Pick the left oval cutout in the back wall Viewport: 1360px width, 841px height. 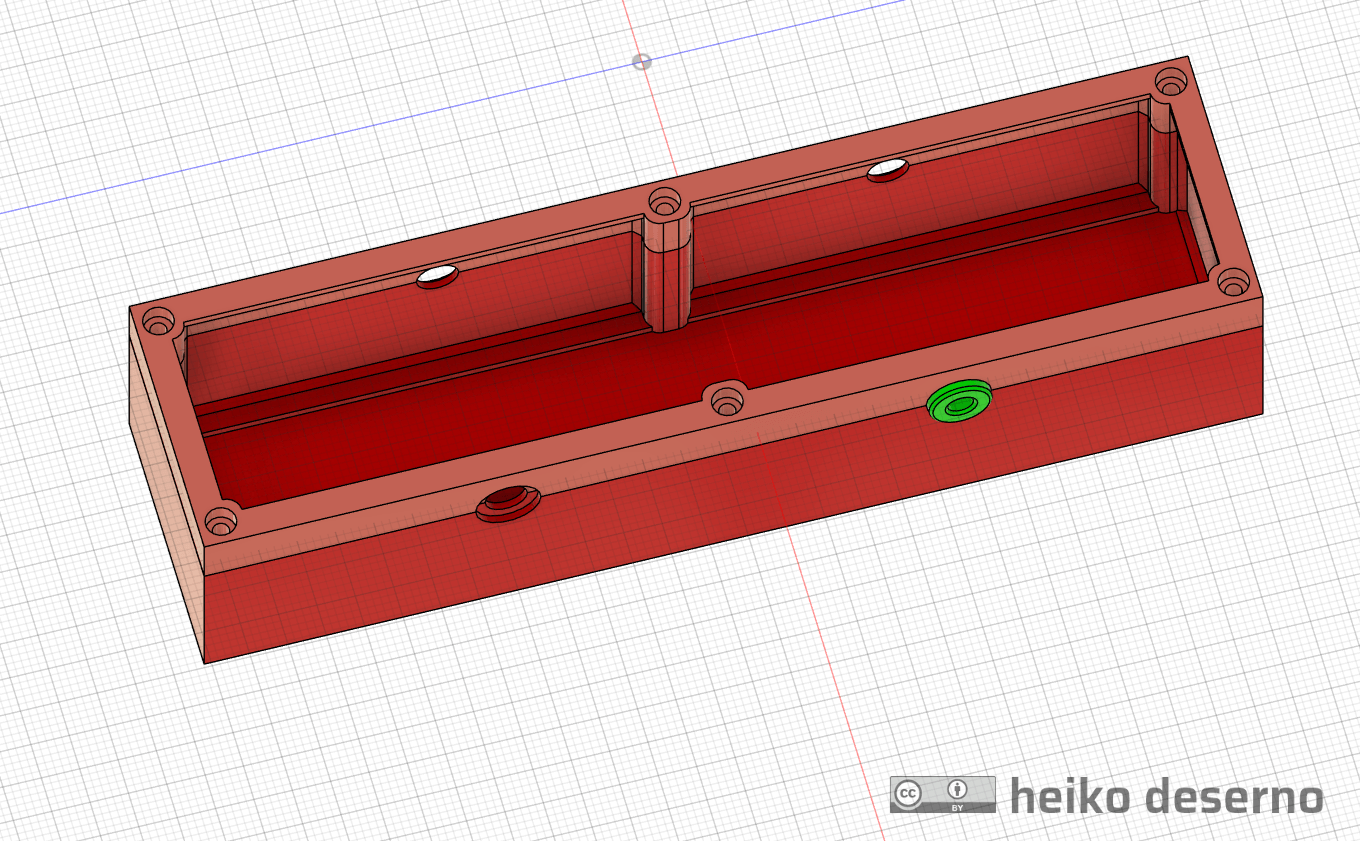[437, 277]
